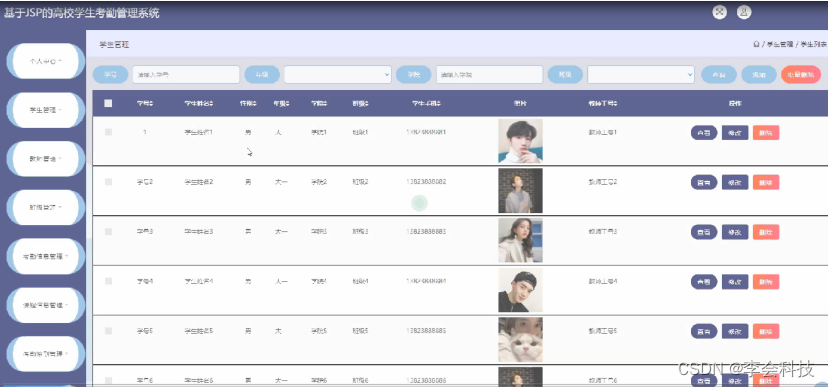Image resolution: width=830 pixels, height=387 pixels.
Task: Check the box for row 学号5
Action: point(109,331)
